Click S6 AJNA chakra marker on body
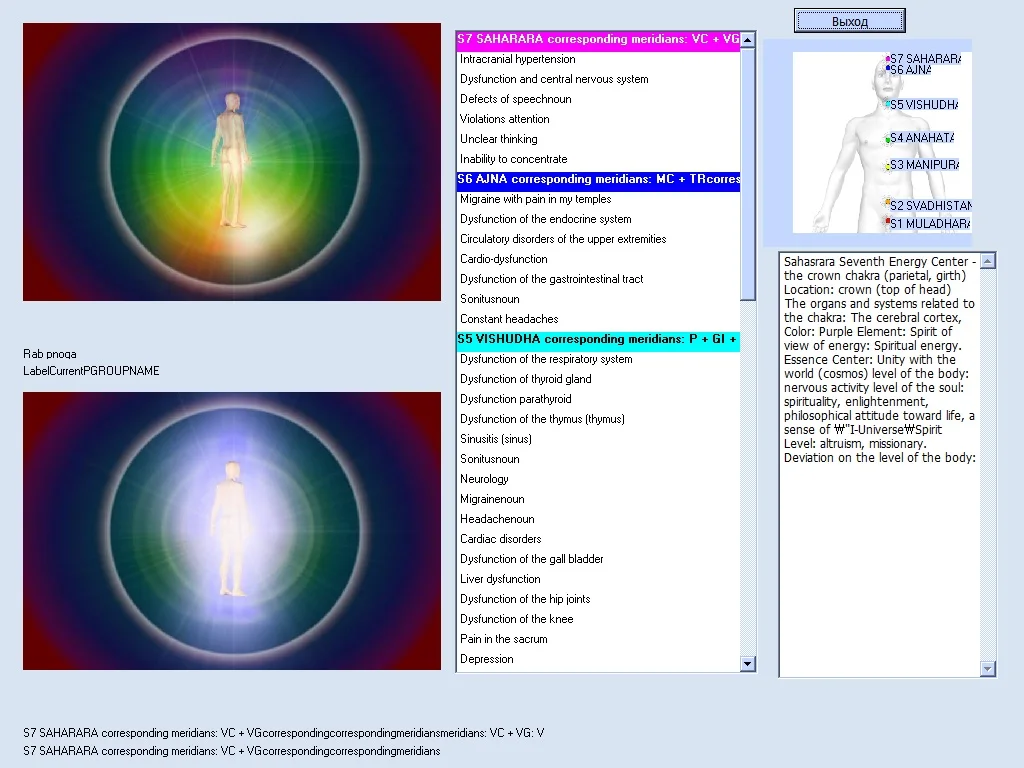 coord(888,69)
